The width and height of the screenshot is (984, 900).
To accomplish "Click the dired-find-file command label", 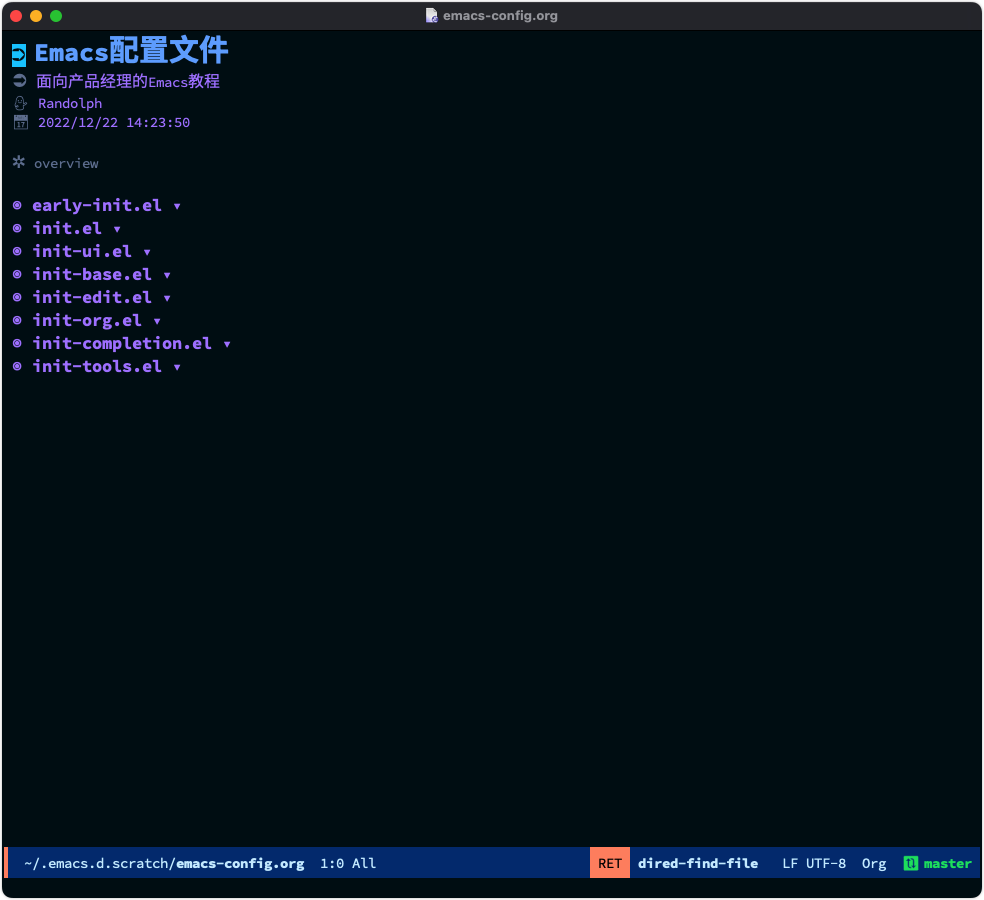I will point(698,864).
